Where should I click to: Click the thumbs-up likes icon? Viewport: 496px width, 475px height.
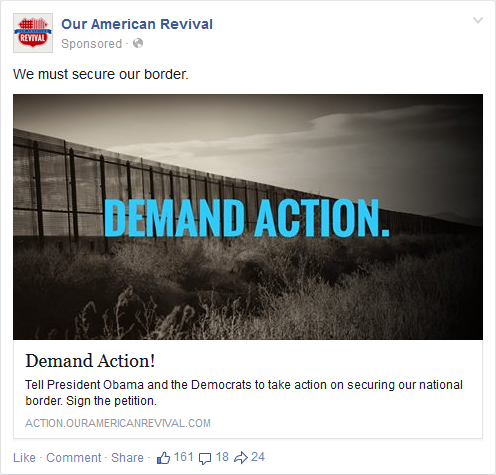pos(163,458)
